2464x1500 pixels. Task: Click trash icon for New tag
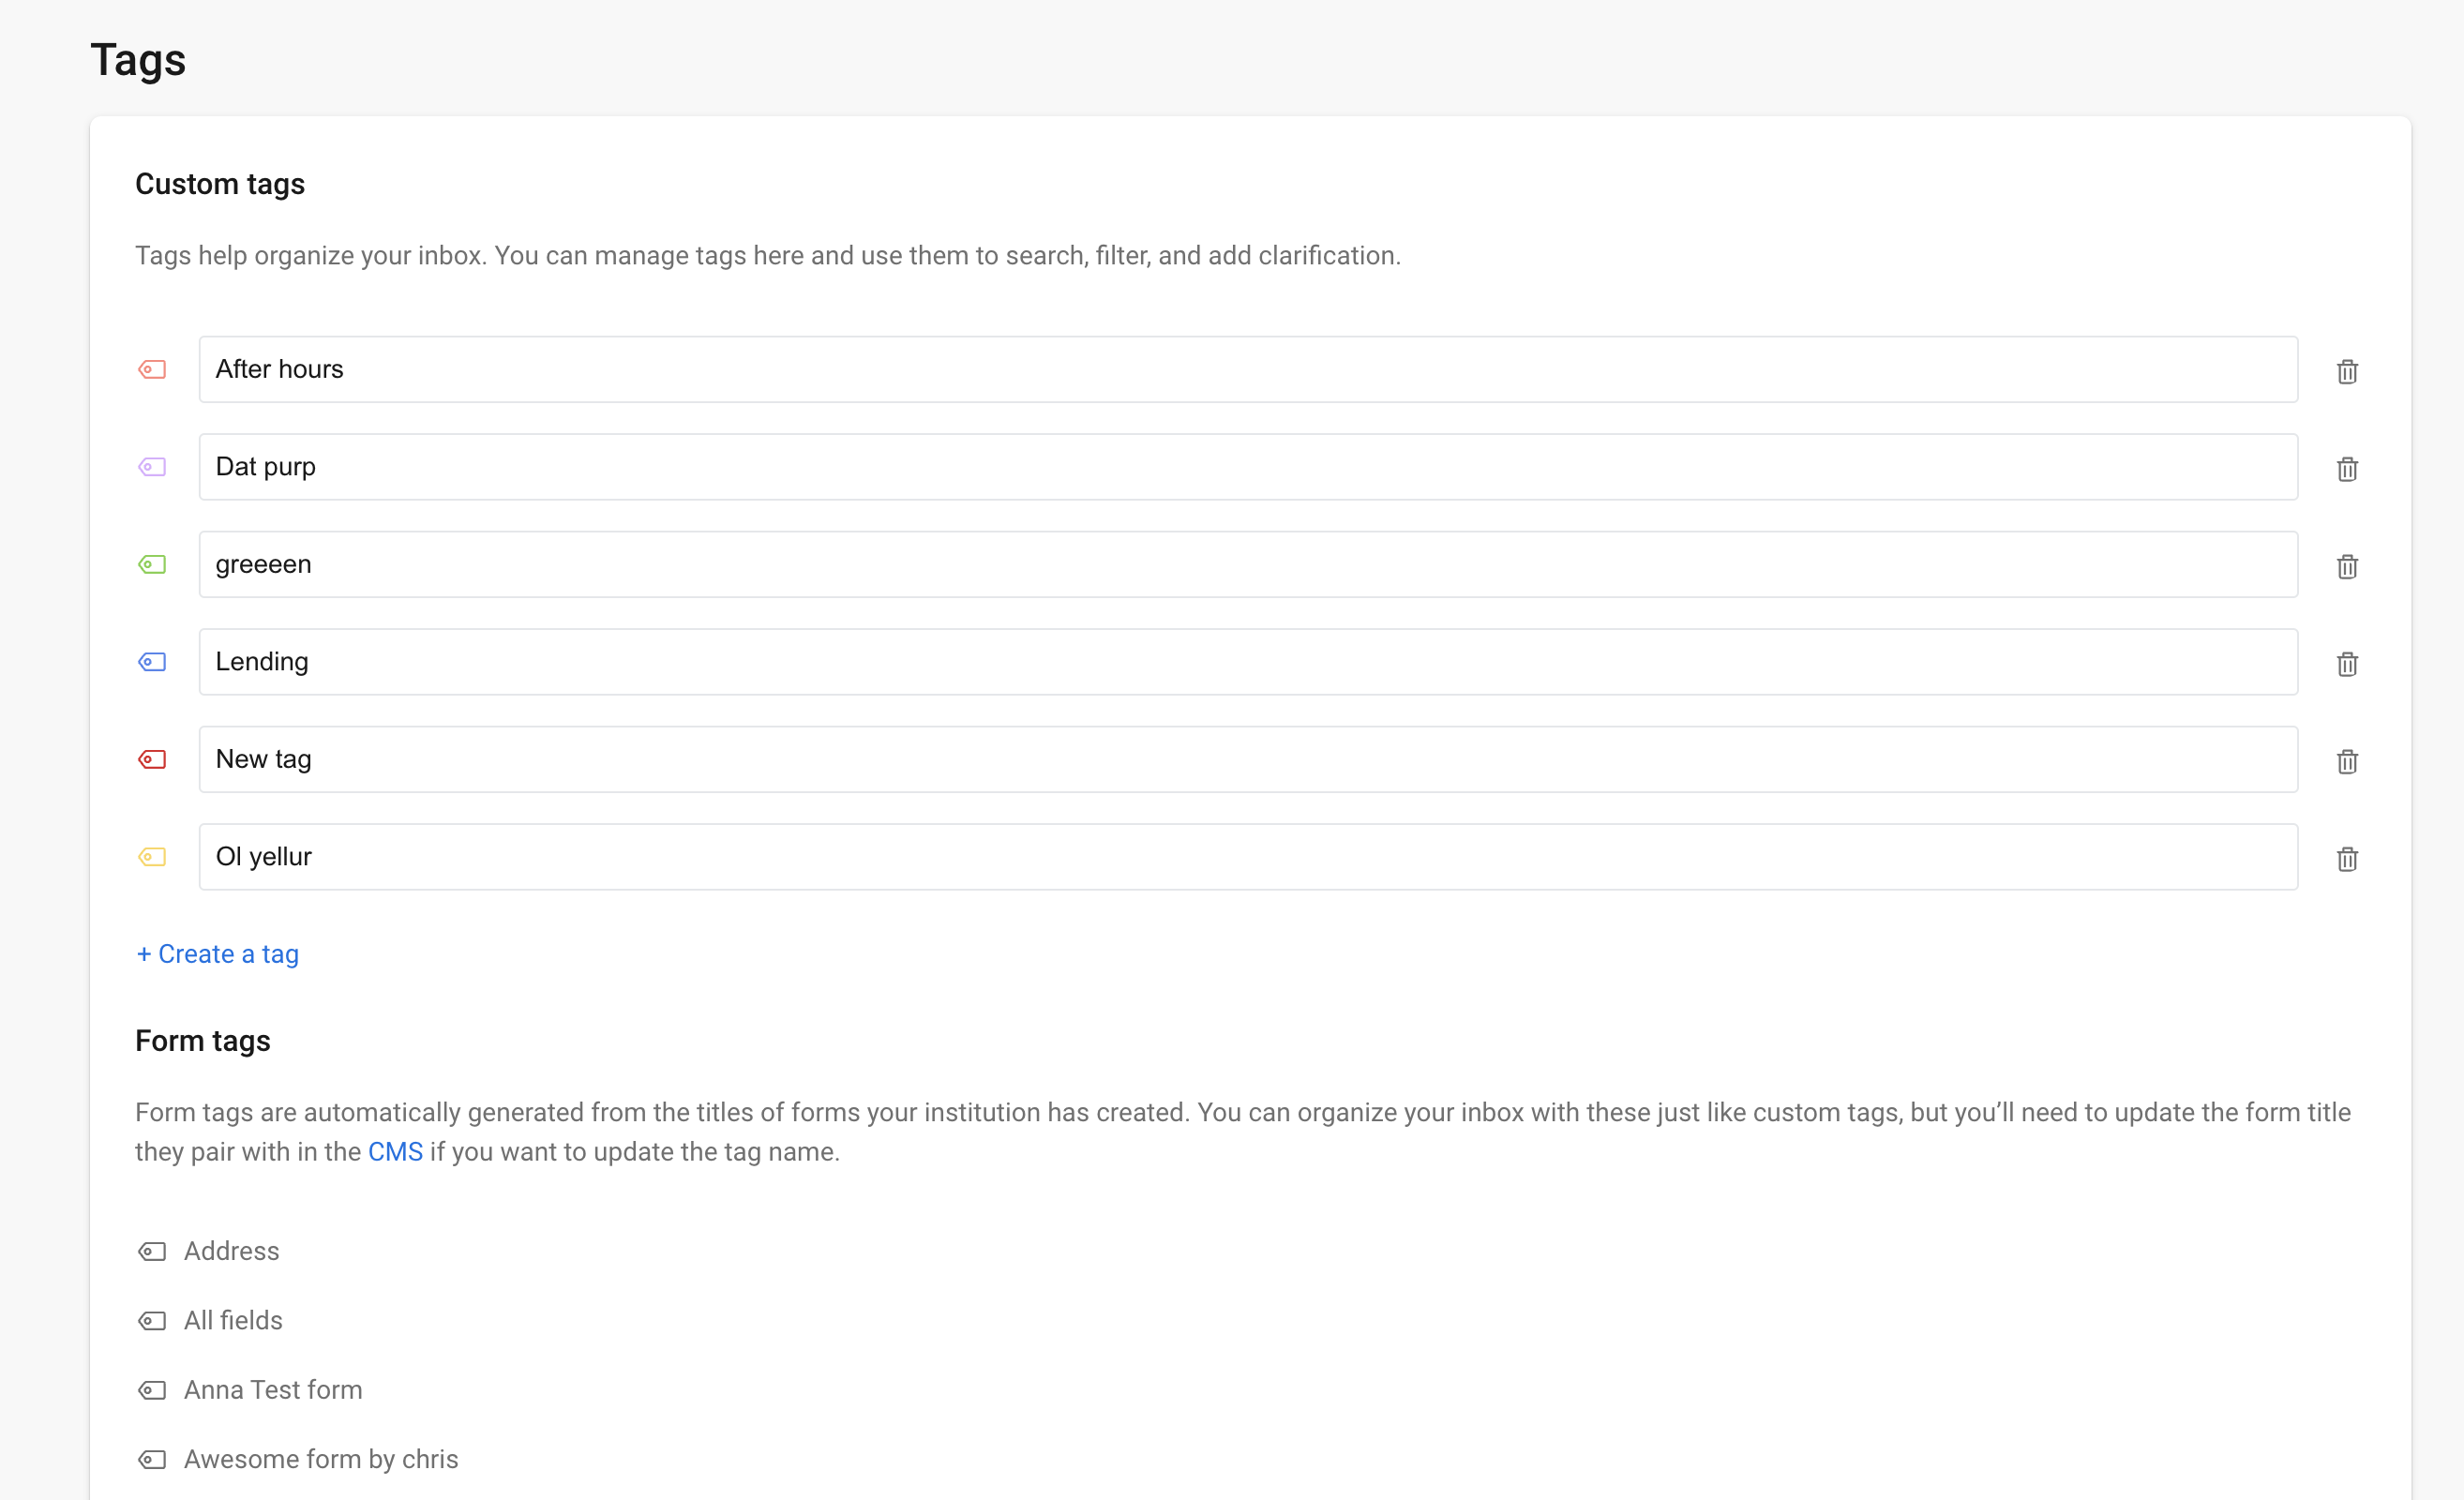tap(2346, 762)
